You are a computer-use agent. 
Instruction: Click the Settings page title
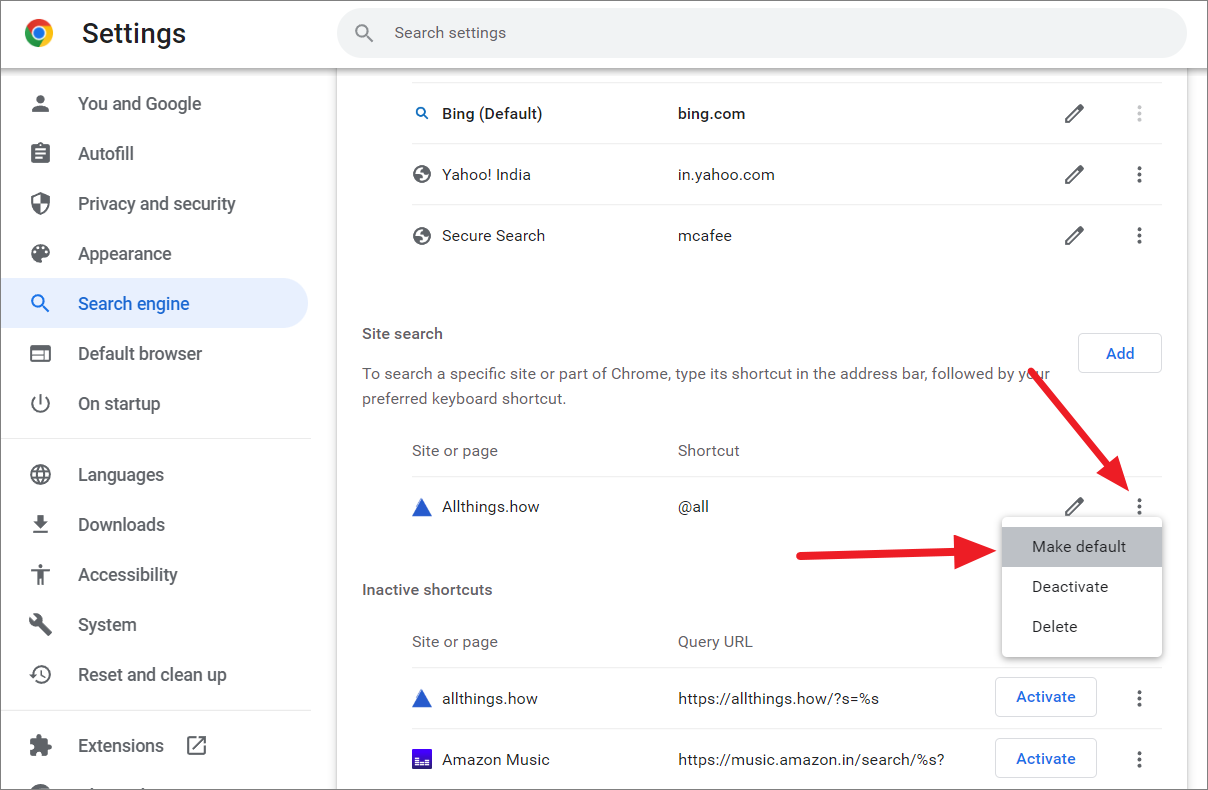click(x=134, y=33)
